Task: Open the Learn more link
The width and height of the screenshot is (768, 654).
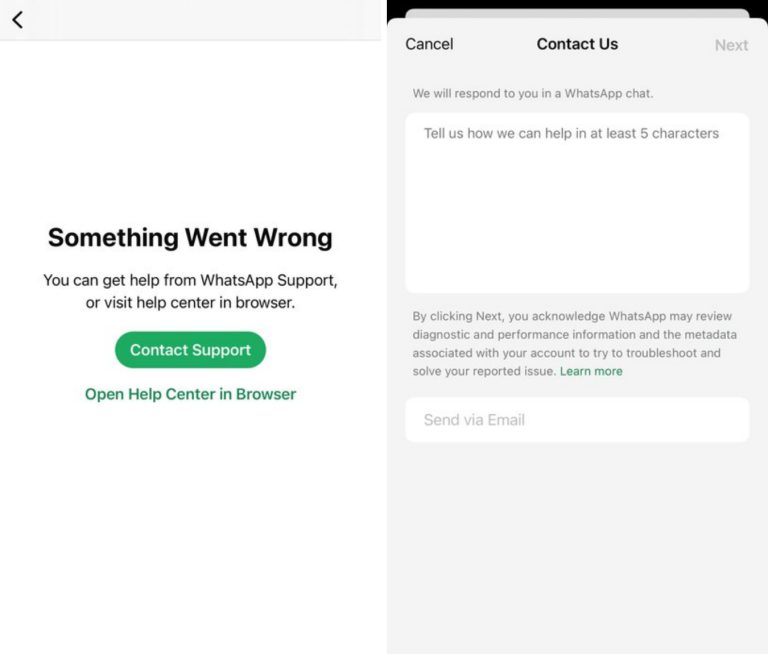Action: (x=591, y=371)
